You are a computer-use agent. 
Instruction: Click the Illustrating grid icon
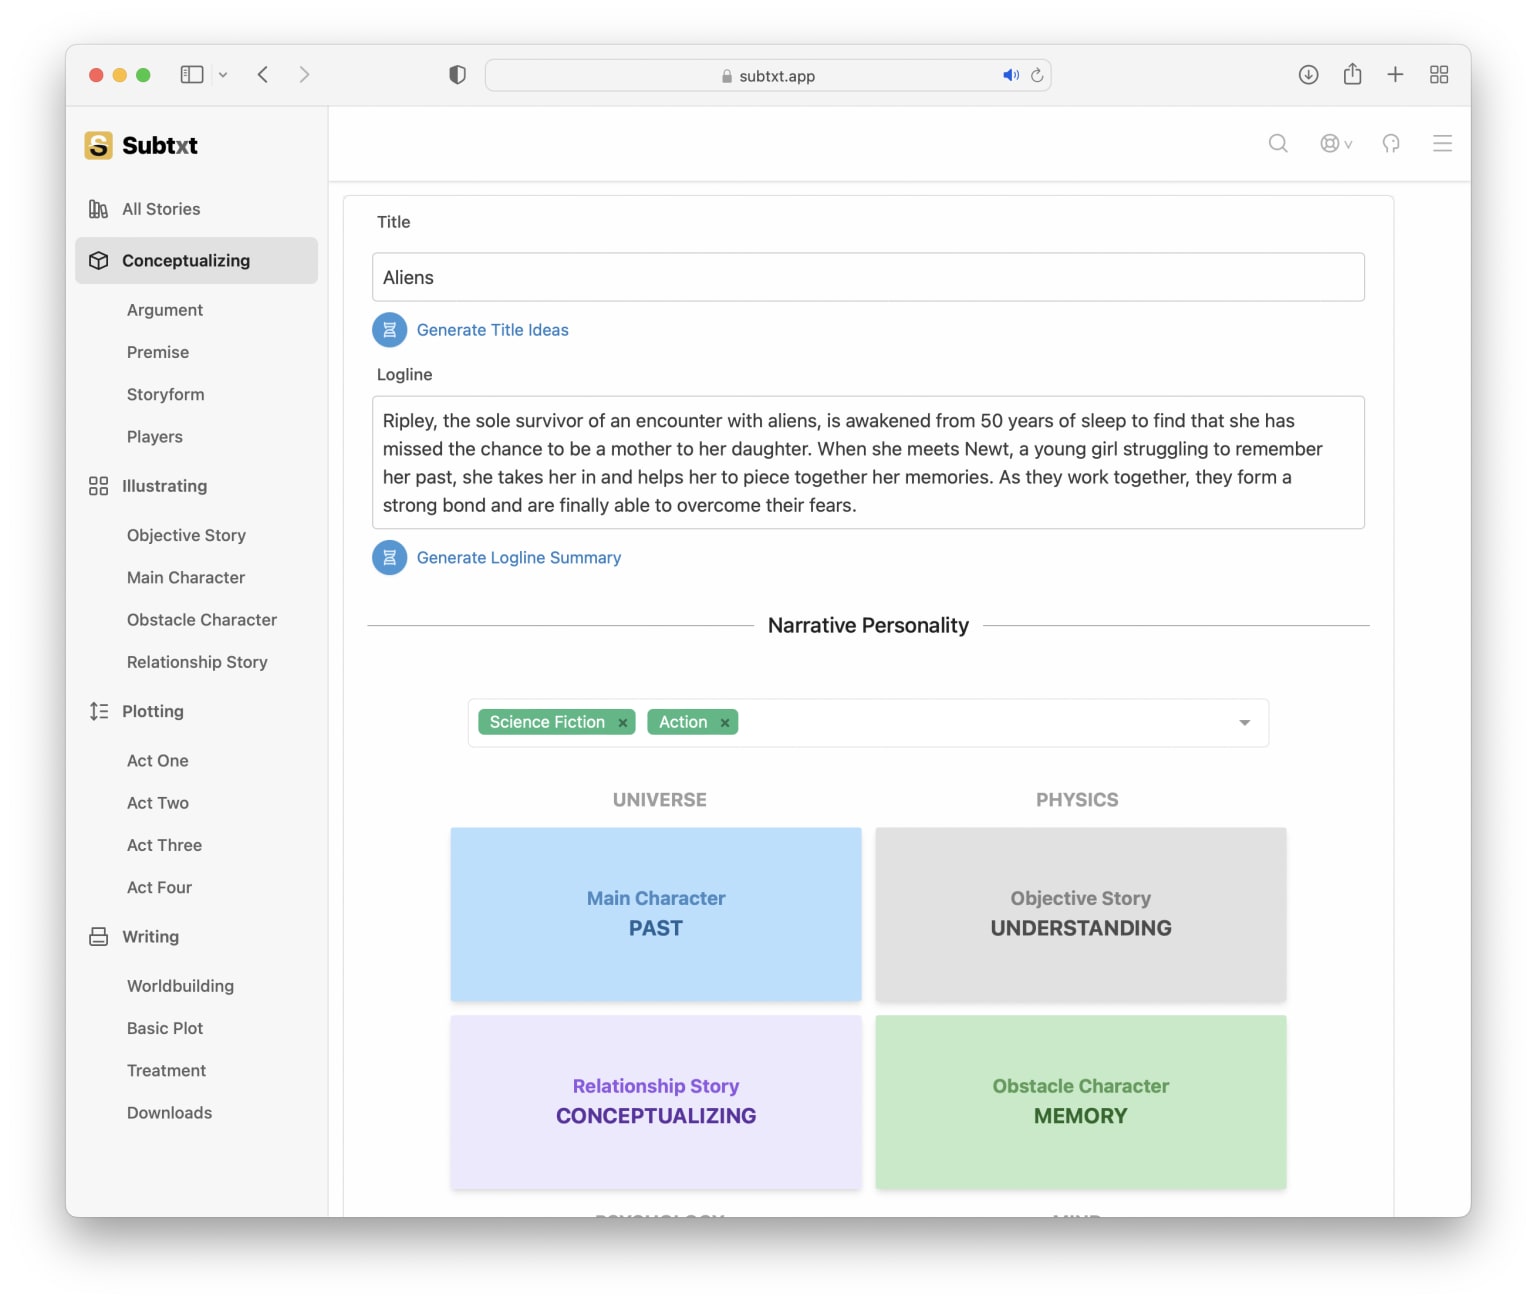coord(98,486)
